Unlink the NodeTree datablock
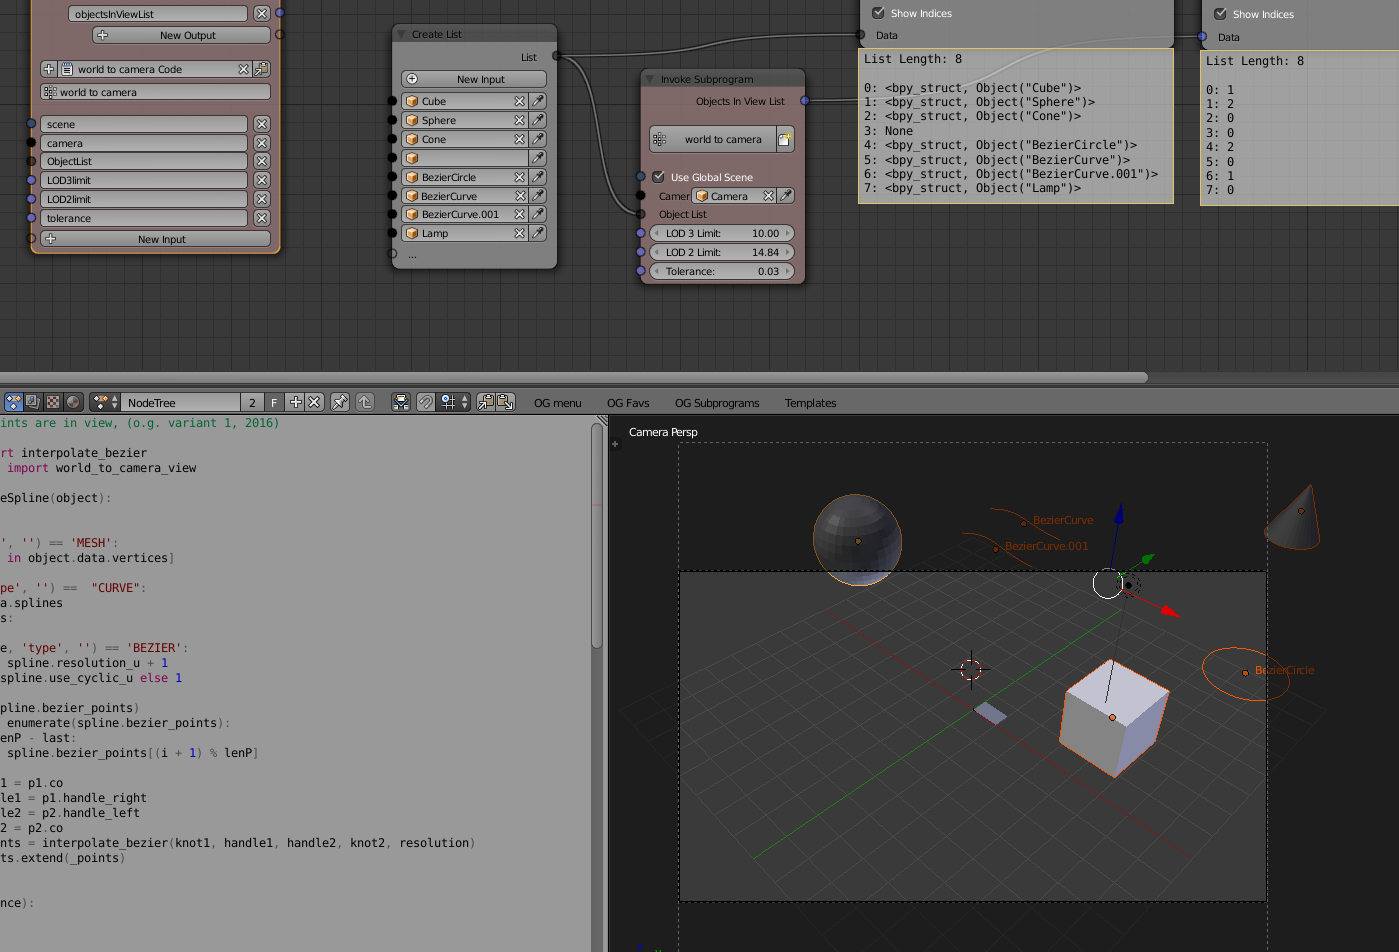1399x952 pixels. click(x=314, y=402)
